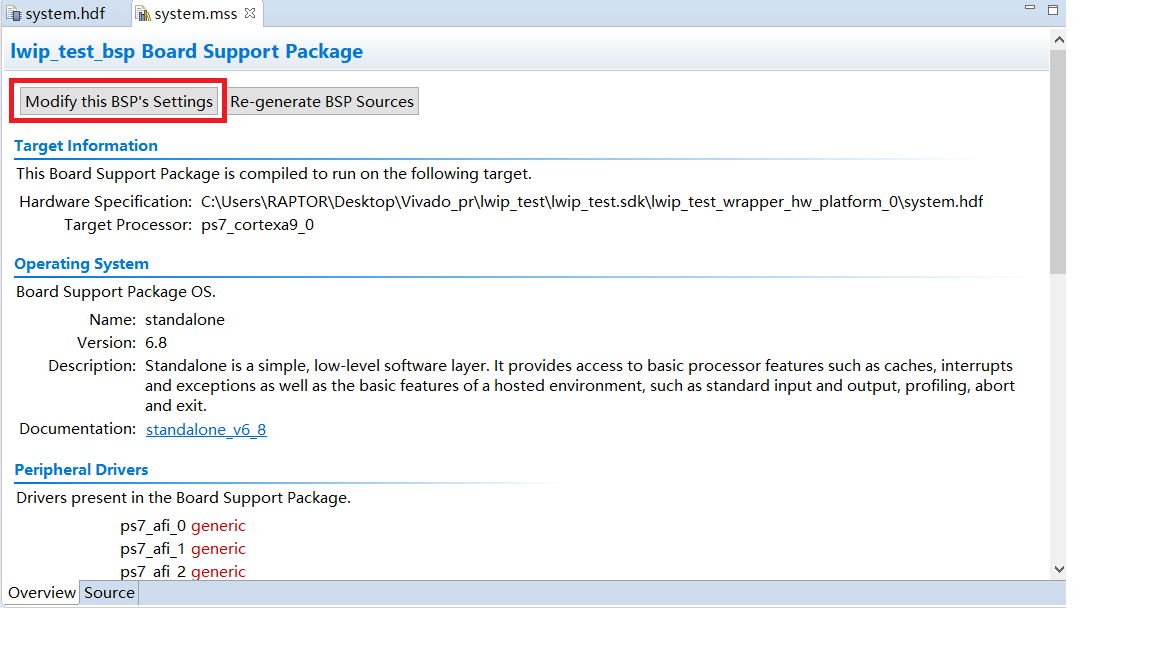Click the system.hdf file icon
The image size is (1152, 648).
pos(14,14)
